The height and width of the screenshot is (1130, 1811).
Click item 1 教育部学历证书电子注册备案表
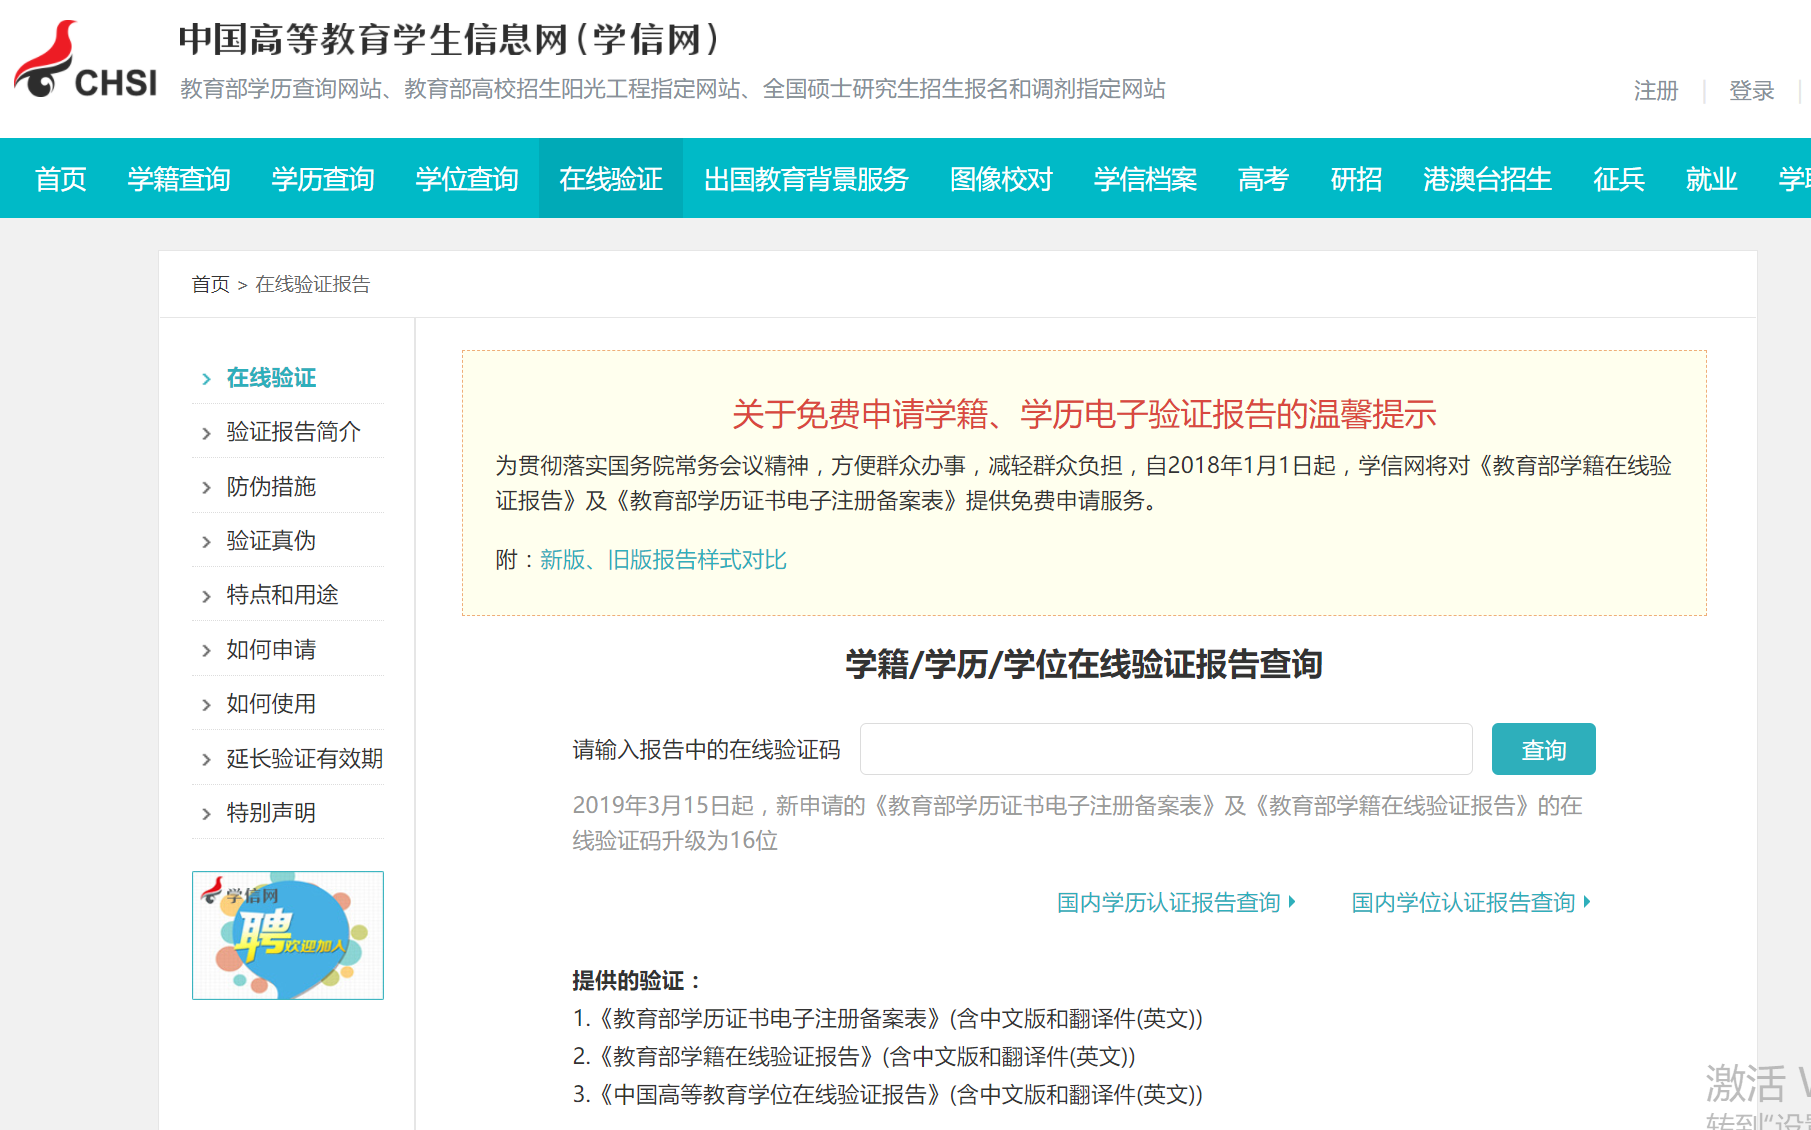click(x=887, y=1019)
